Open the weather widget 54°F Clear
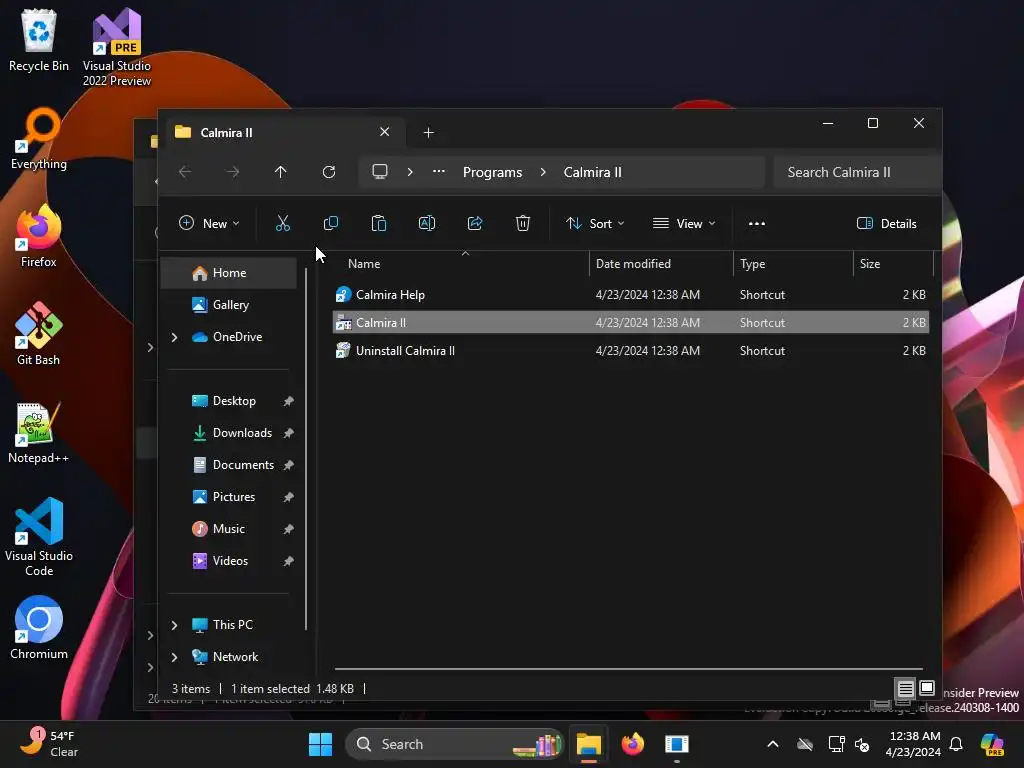The width and height of the screenshot is (1024, 768). click(x=48, y=744)
